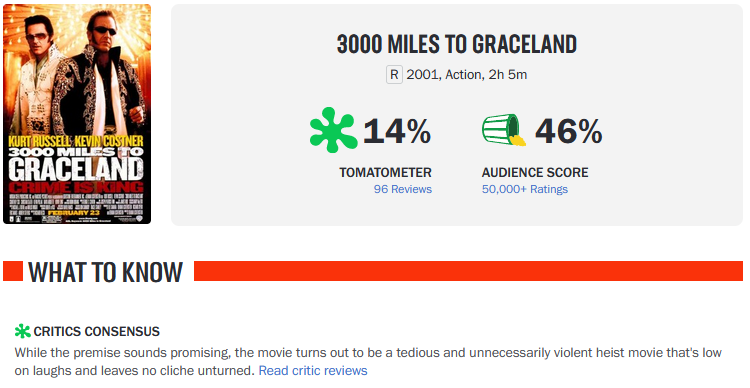Click the spilled popcorn audience icon
This screenshot has width=750, height=388.
click(504, 130)
